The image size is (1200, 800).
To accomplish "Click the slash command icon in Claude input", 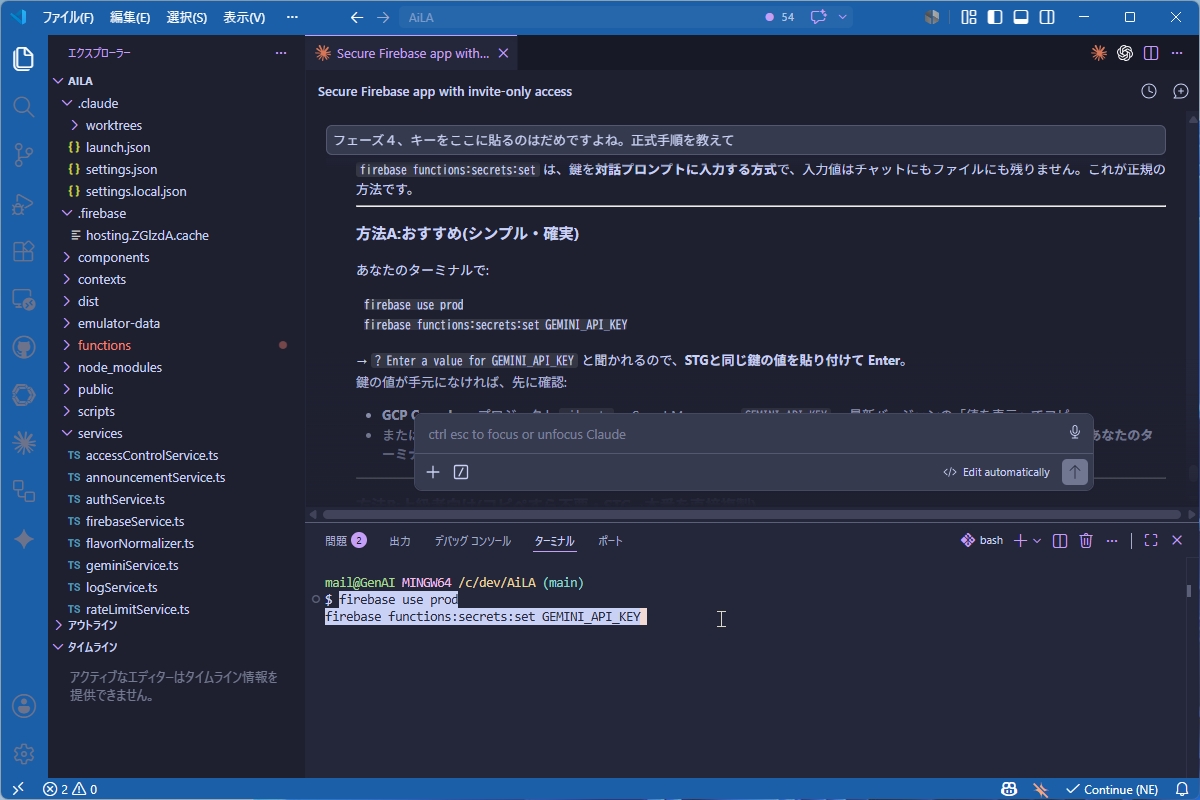I will point(461,472).
